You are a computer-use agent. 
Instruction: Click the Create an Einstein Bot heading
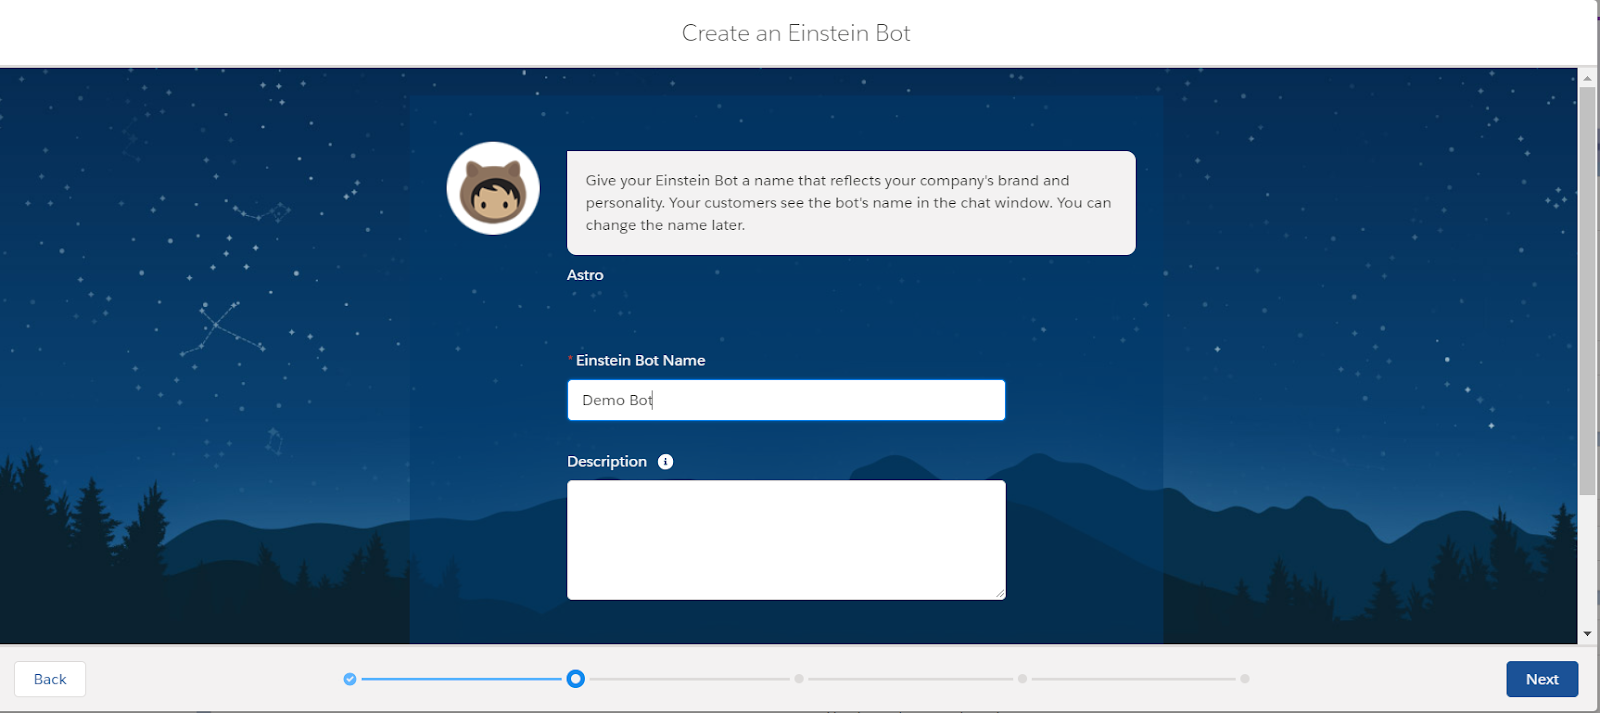pos(796,33)
